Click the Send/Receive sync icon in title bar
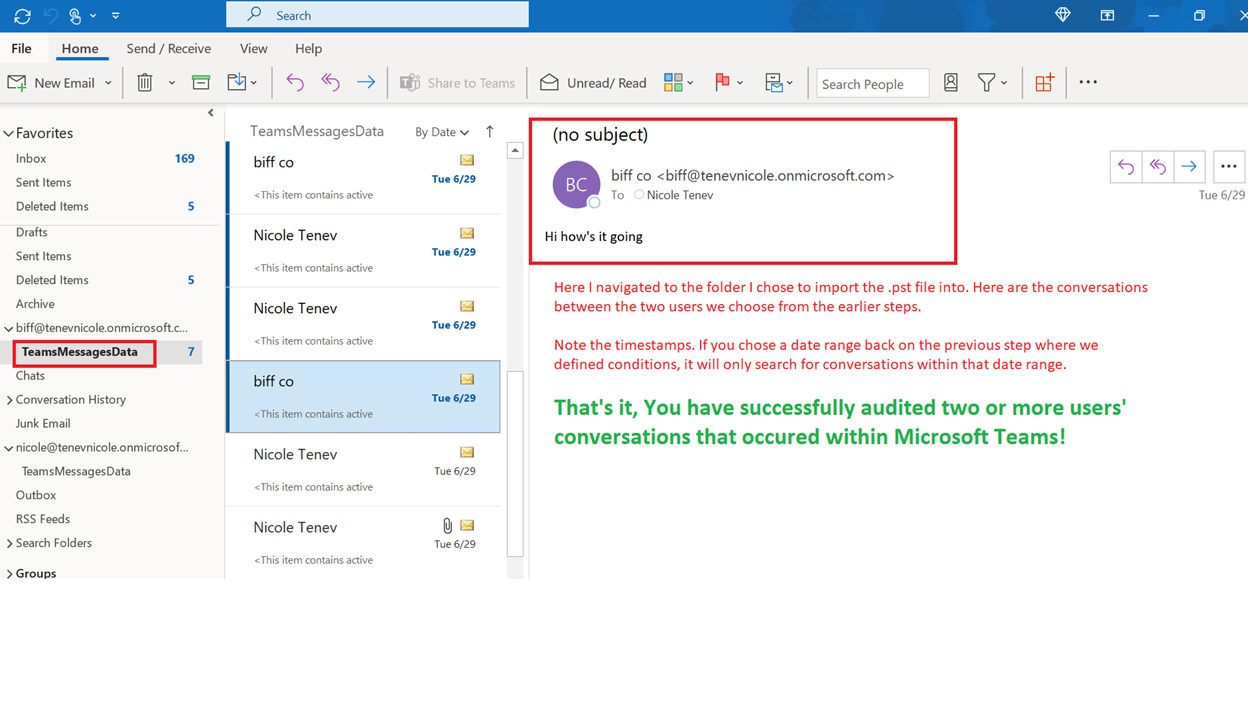The image size is (1248, 717). point(22,16)
